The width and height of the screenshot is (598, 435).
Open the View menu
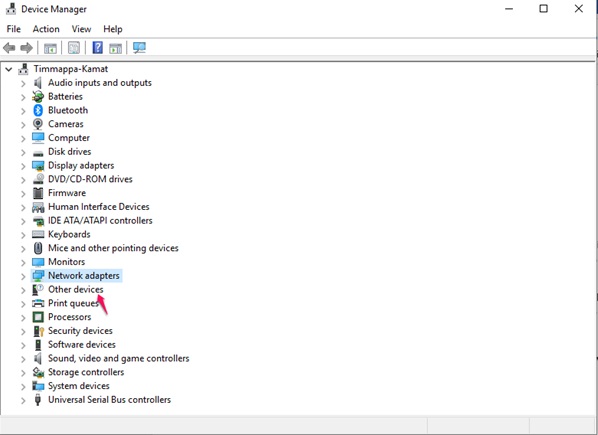pos(82,29)
